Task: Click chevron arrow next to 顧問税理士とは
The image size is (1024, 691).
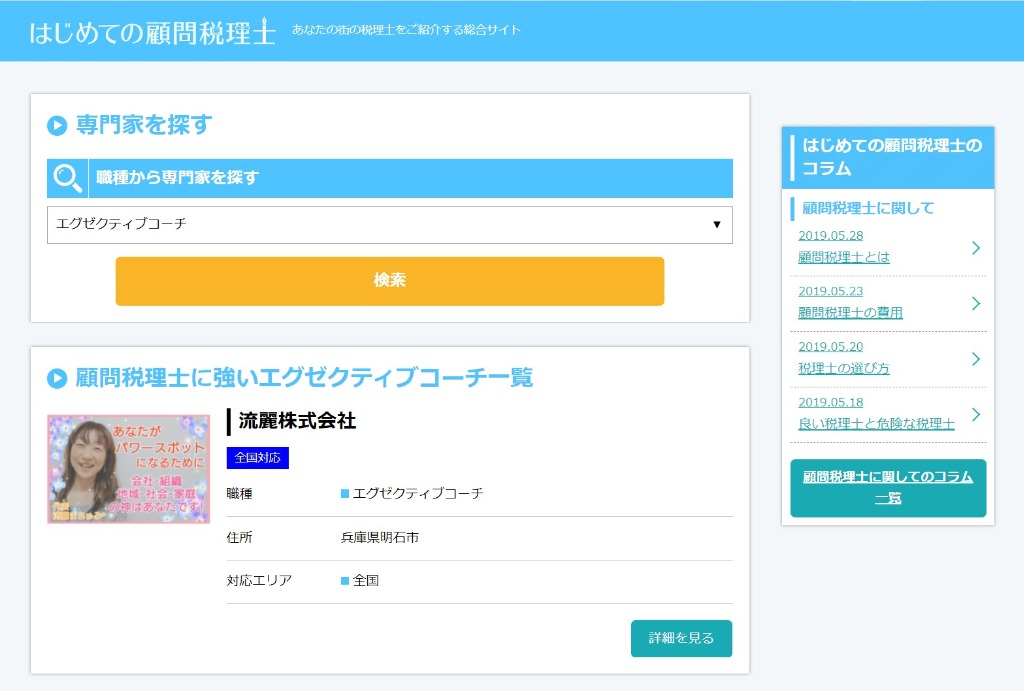Action: [975, 248]
